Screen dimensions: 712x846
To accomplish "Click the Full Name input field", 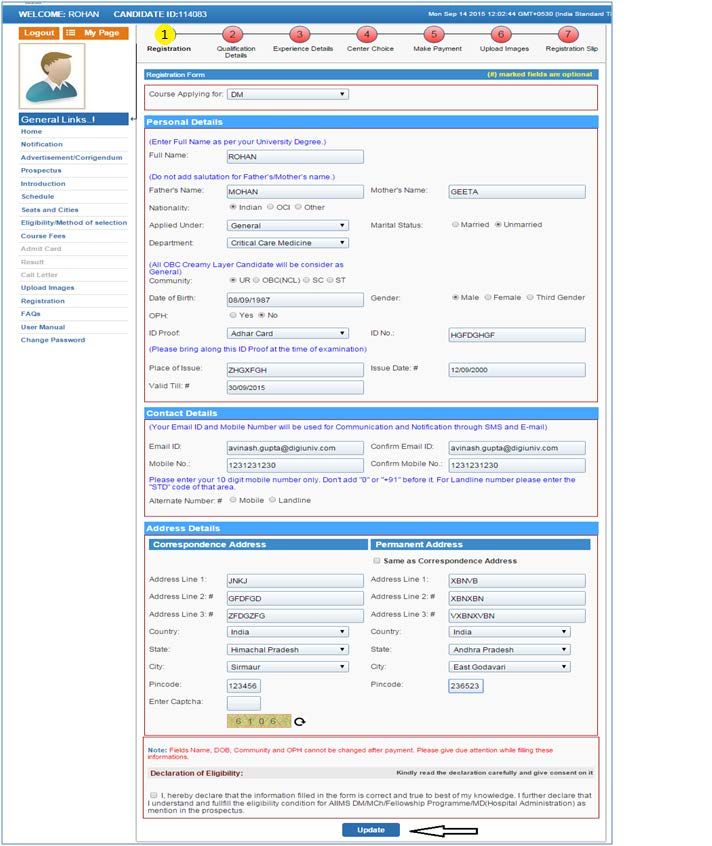I will click(x=295, y=156).
